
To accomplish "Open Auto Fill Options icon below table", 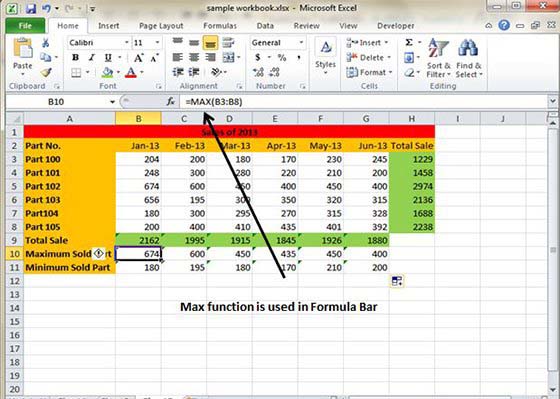I will coord(397,281).
